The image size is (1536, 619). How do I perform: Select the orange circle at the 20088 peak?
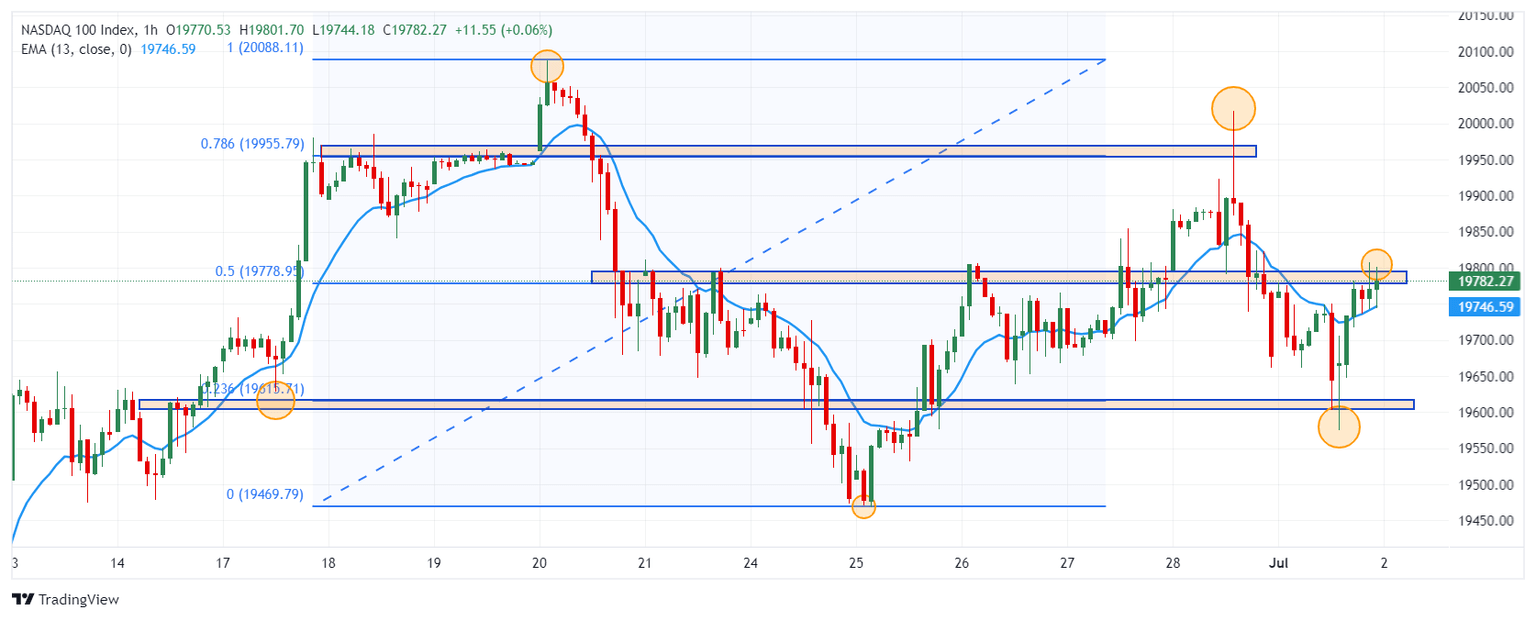(x=547, y=67)
